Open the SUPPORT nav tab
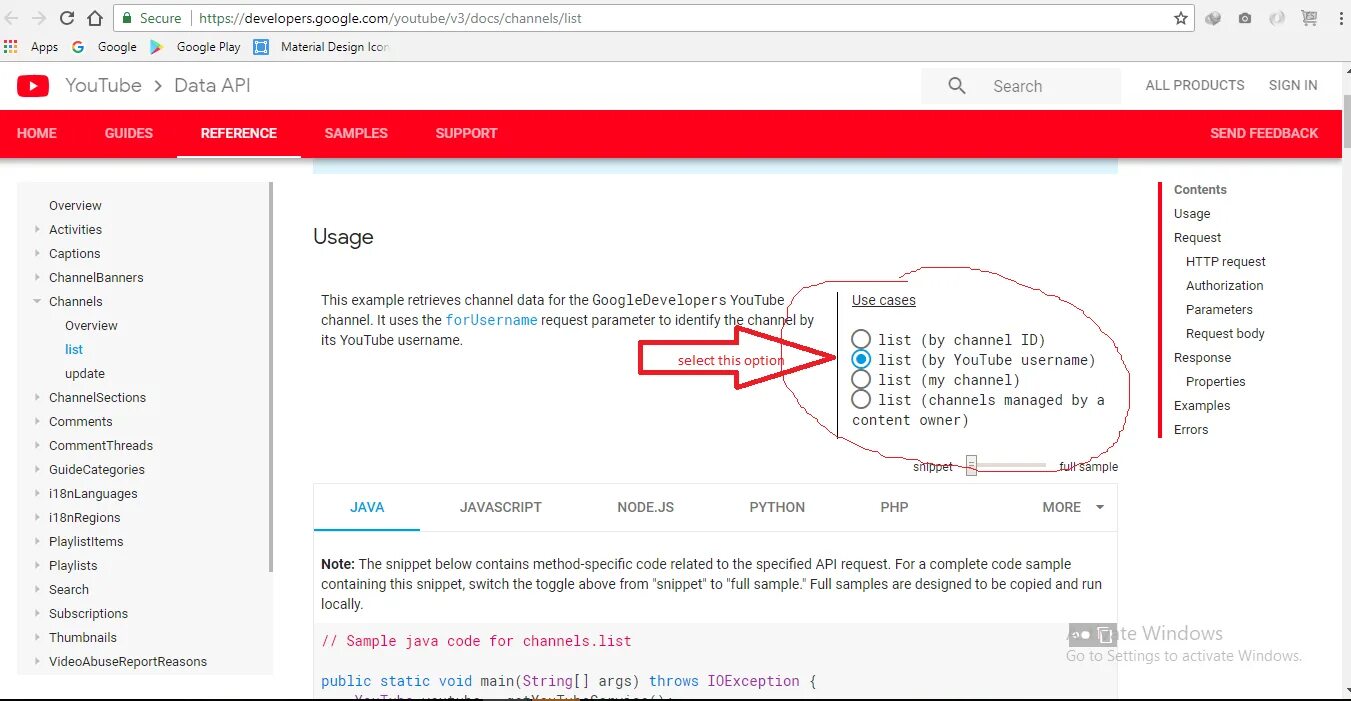 [x=466, y=133]
